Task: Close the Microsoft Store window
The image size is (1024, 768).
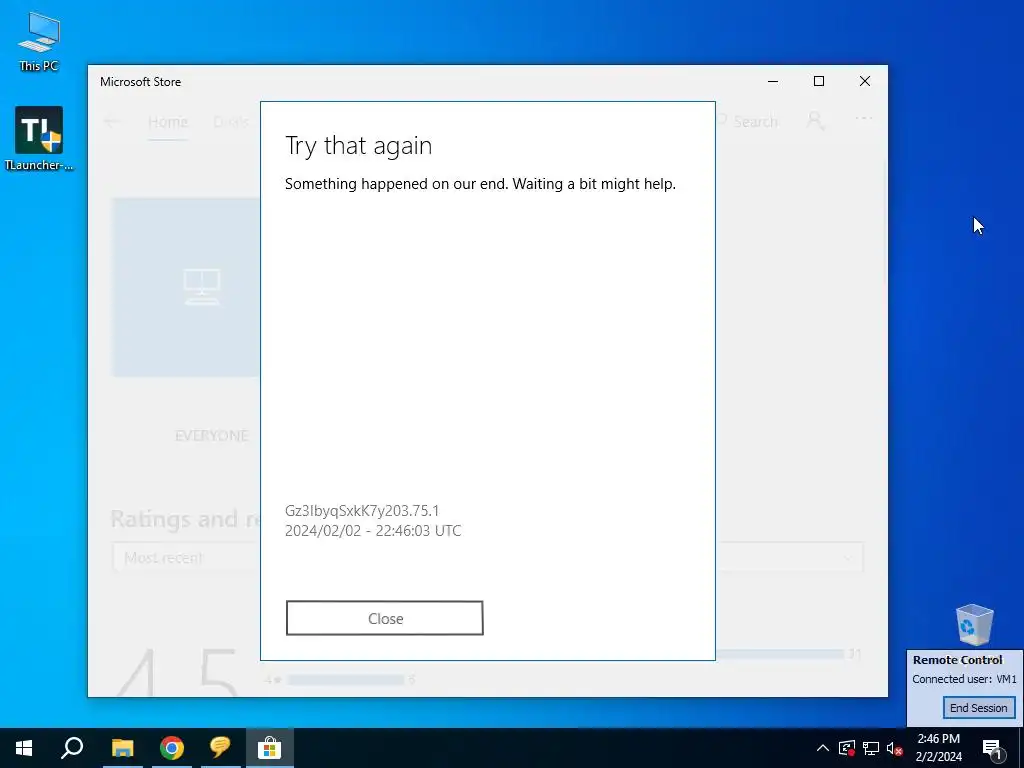Action: (x=865, y=81)
